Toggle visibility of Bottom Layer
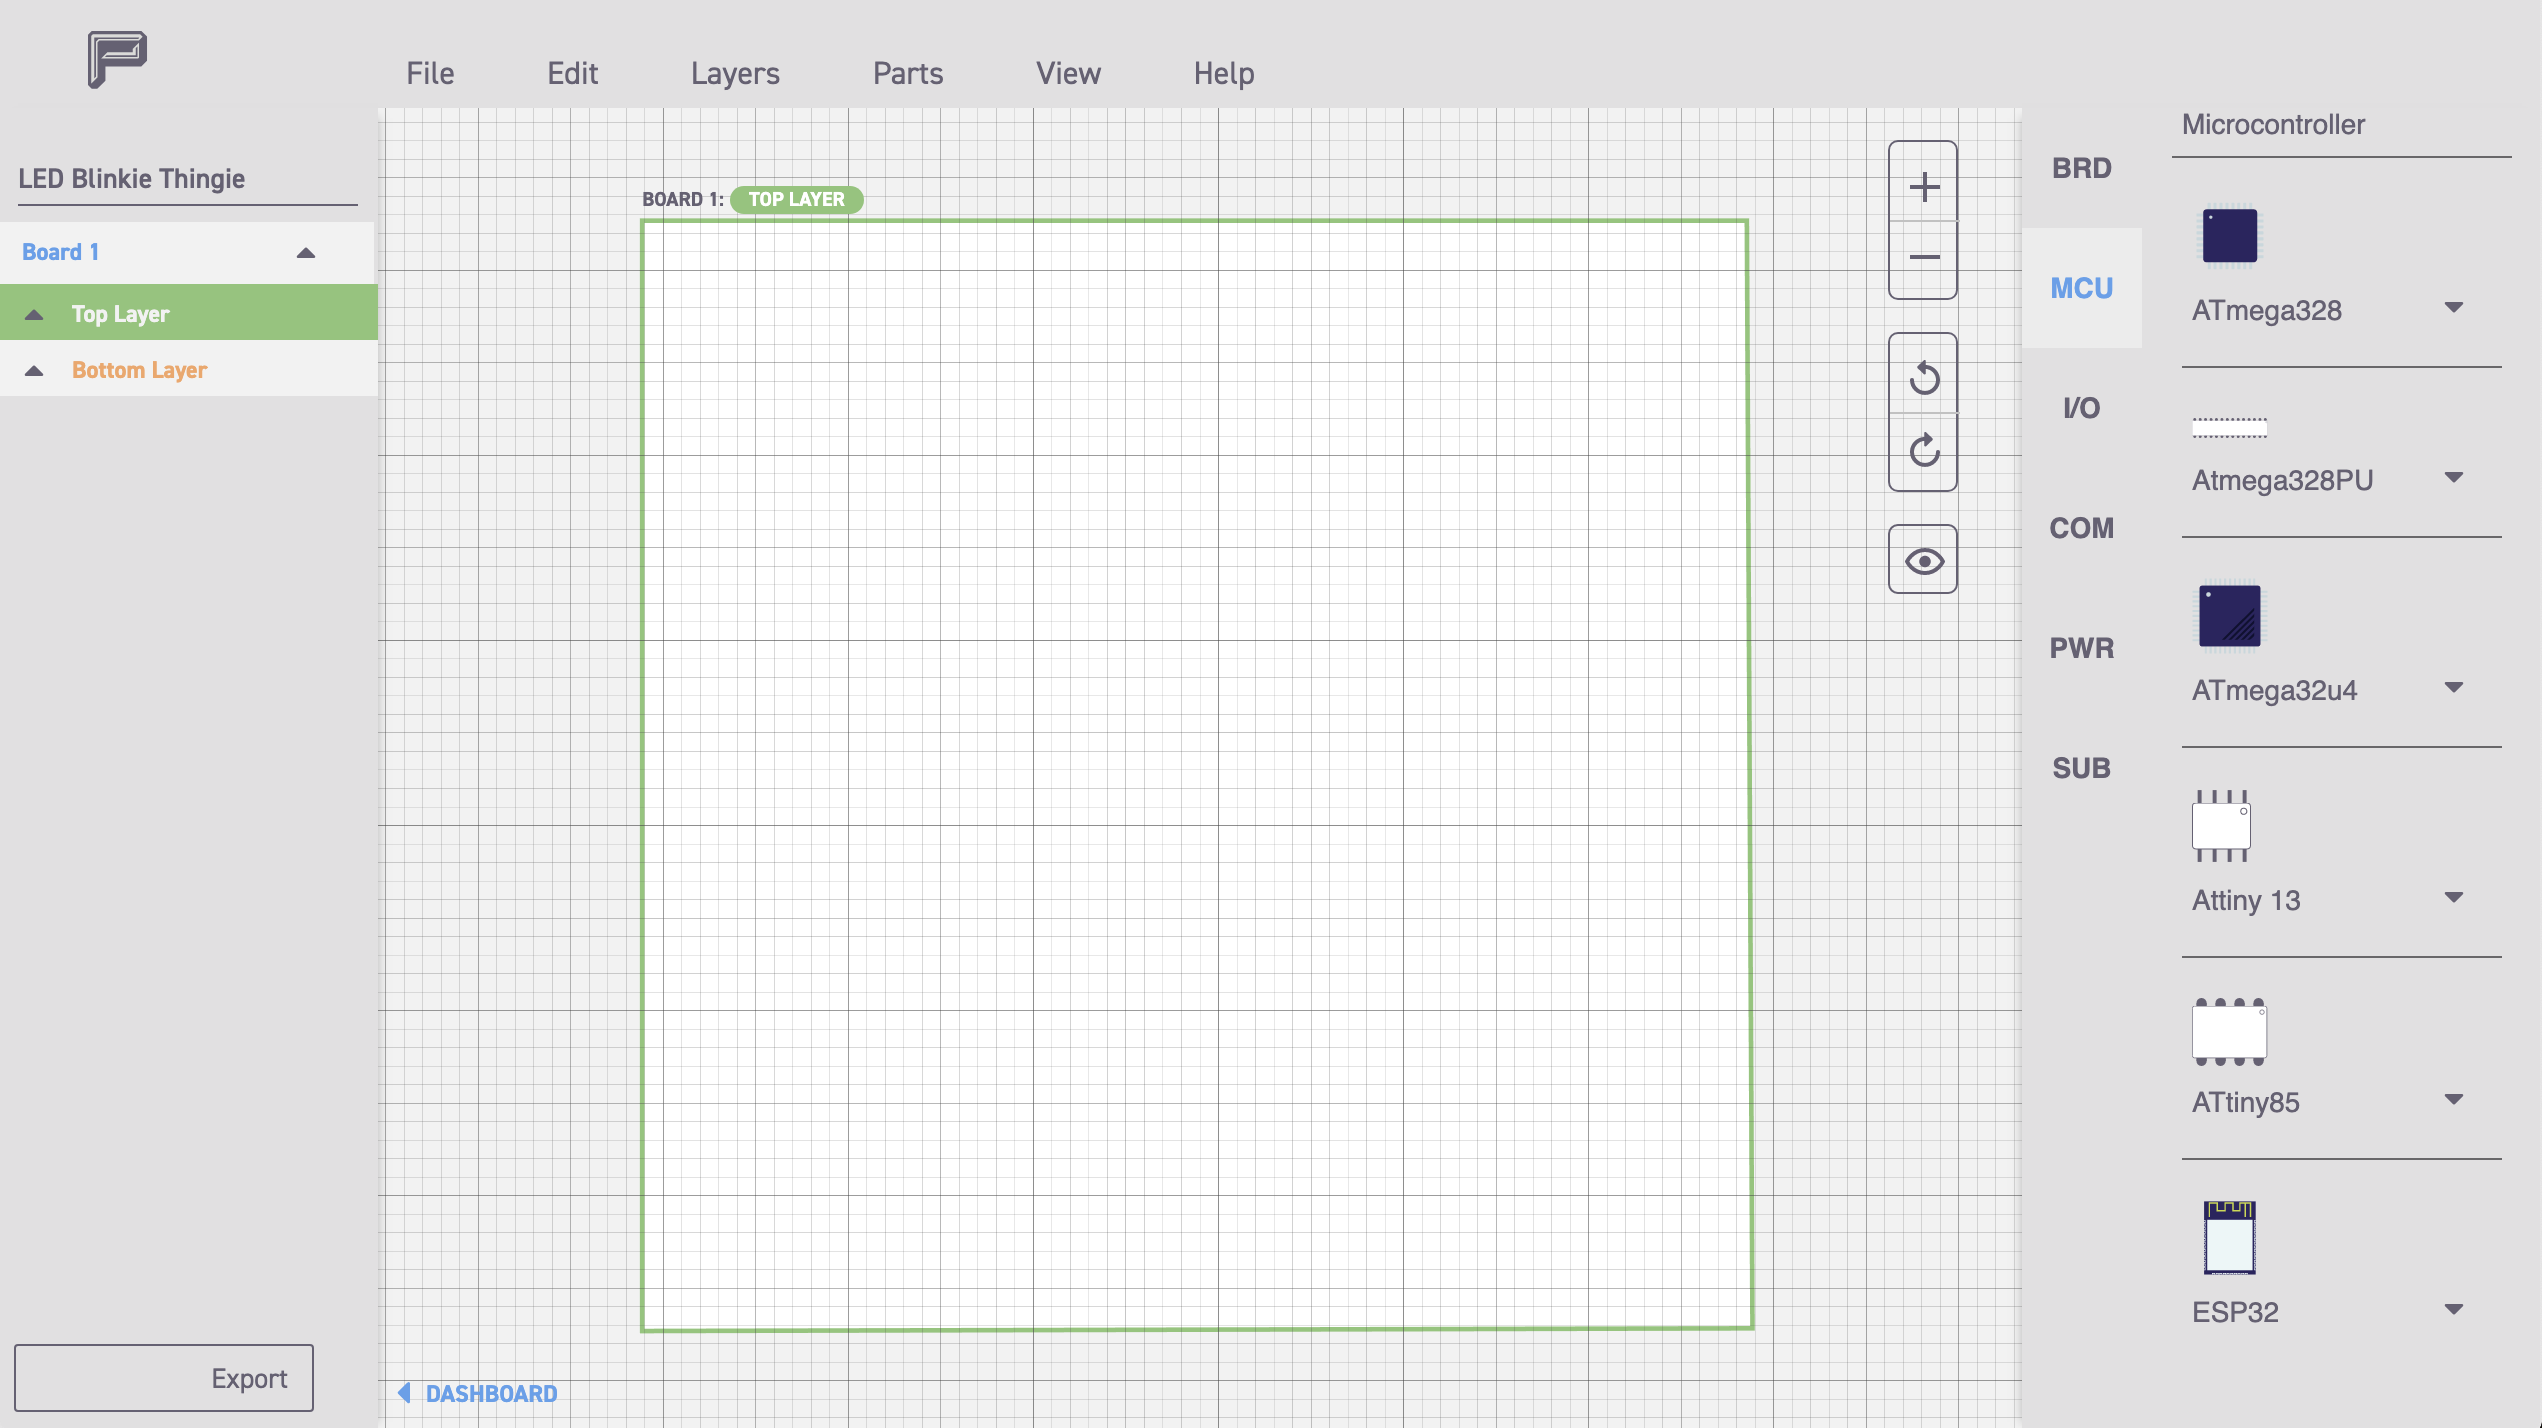The width and height of the screenshot is (2542, 1428). point(35,368)
